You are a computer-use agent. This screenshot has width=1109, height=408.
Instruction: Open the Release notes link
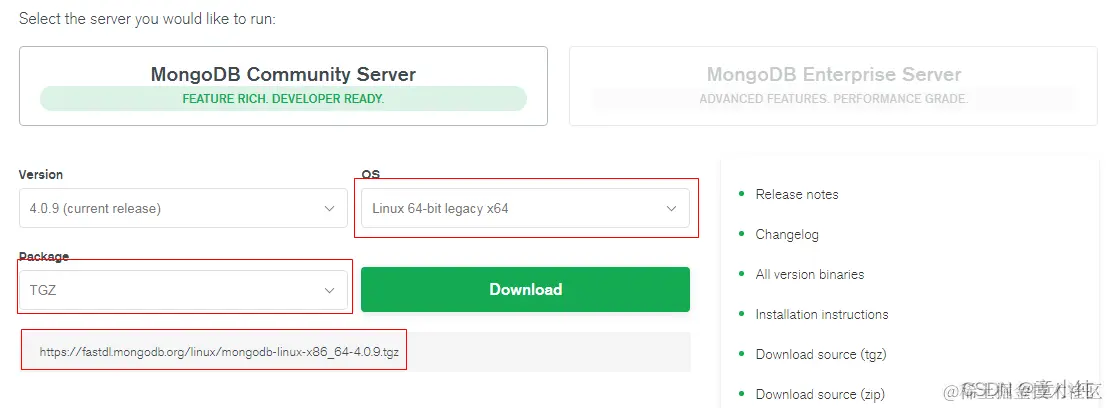796,194
